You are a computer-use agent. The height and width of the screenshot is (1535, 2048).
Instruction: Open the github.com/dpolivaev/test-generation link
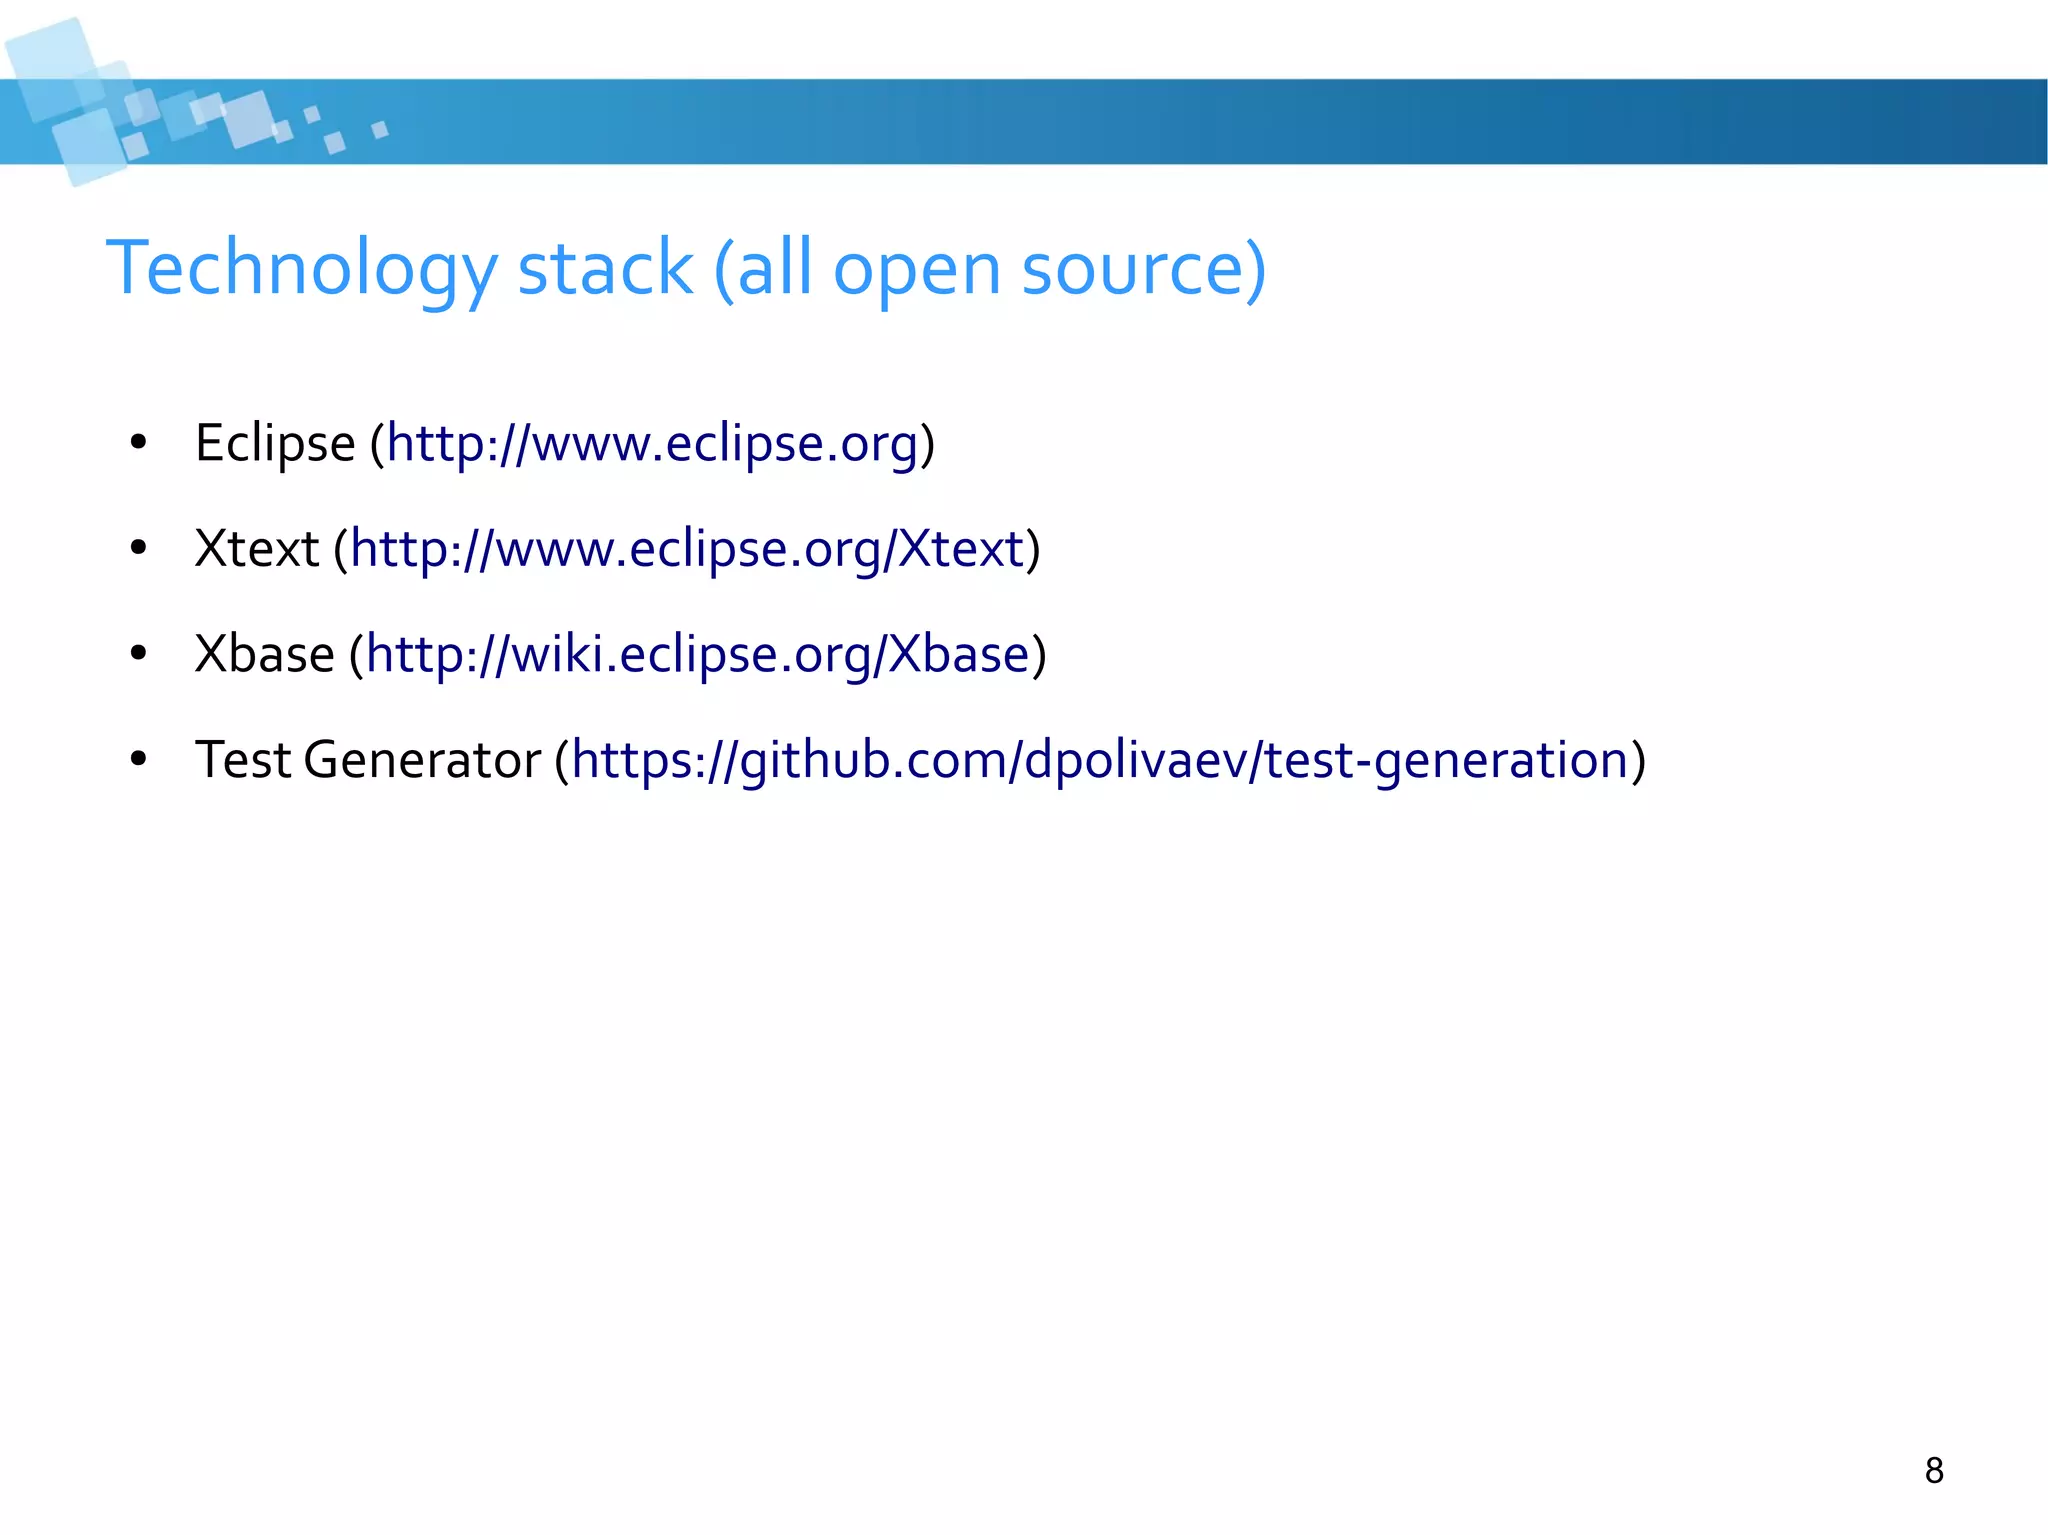click(1101, 760)
